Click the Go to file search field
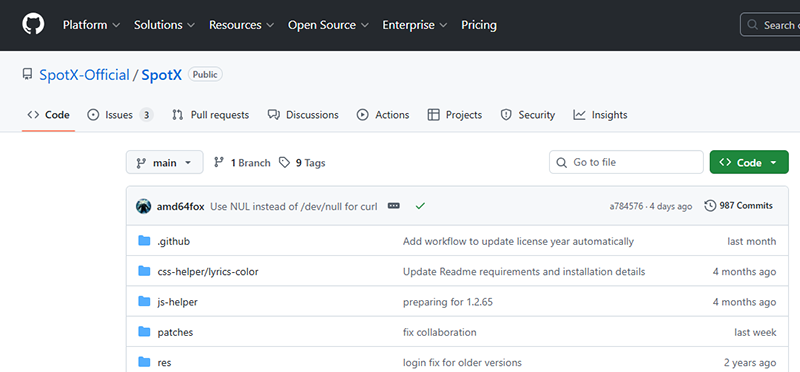Image resolution: width=800 pixels, height=372 pixels. [x=626, y=162]
